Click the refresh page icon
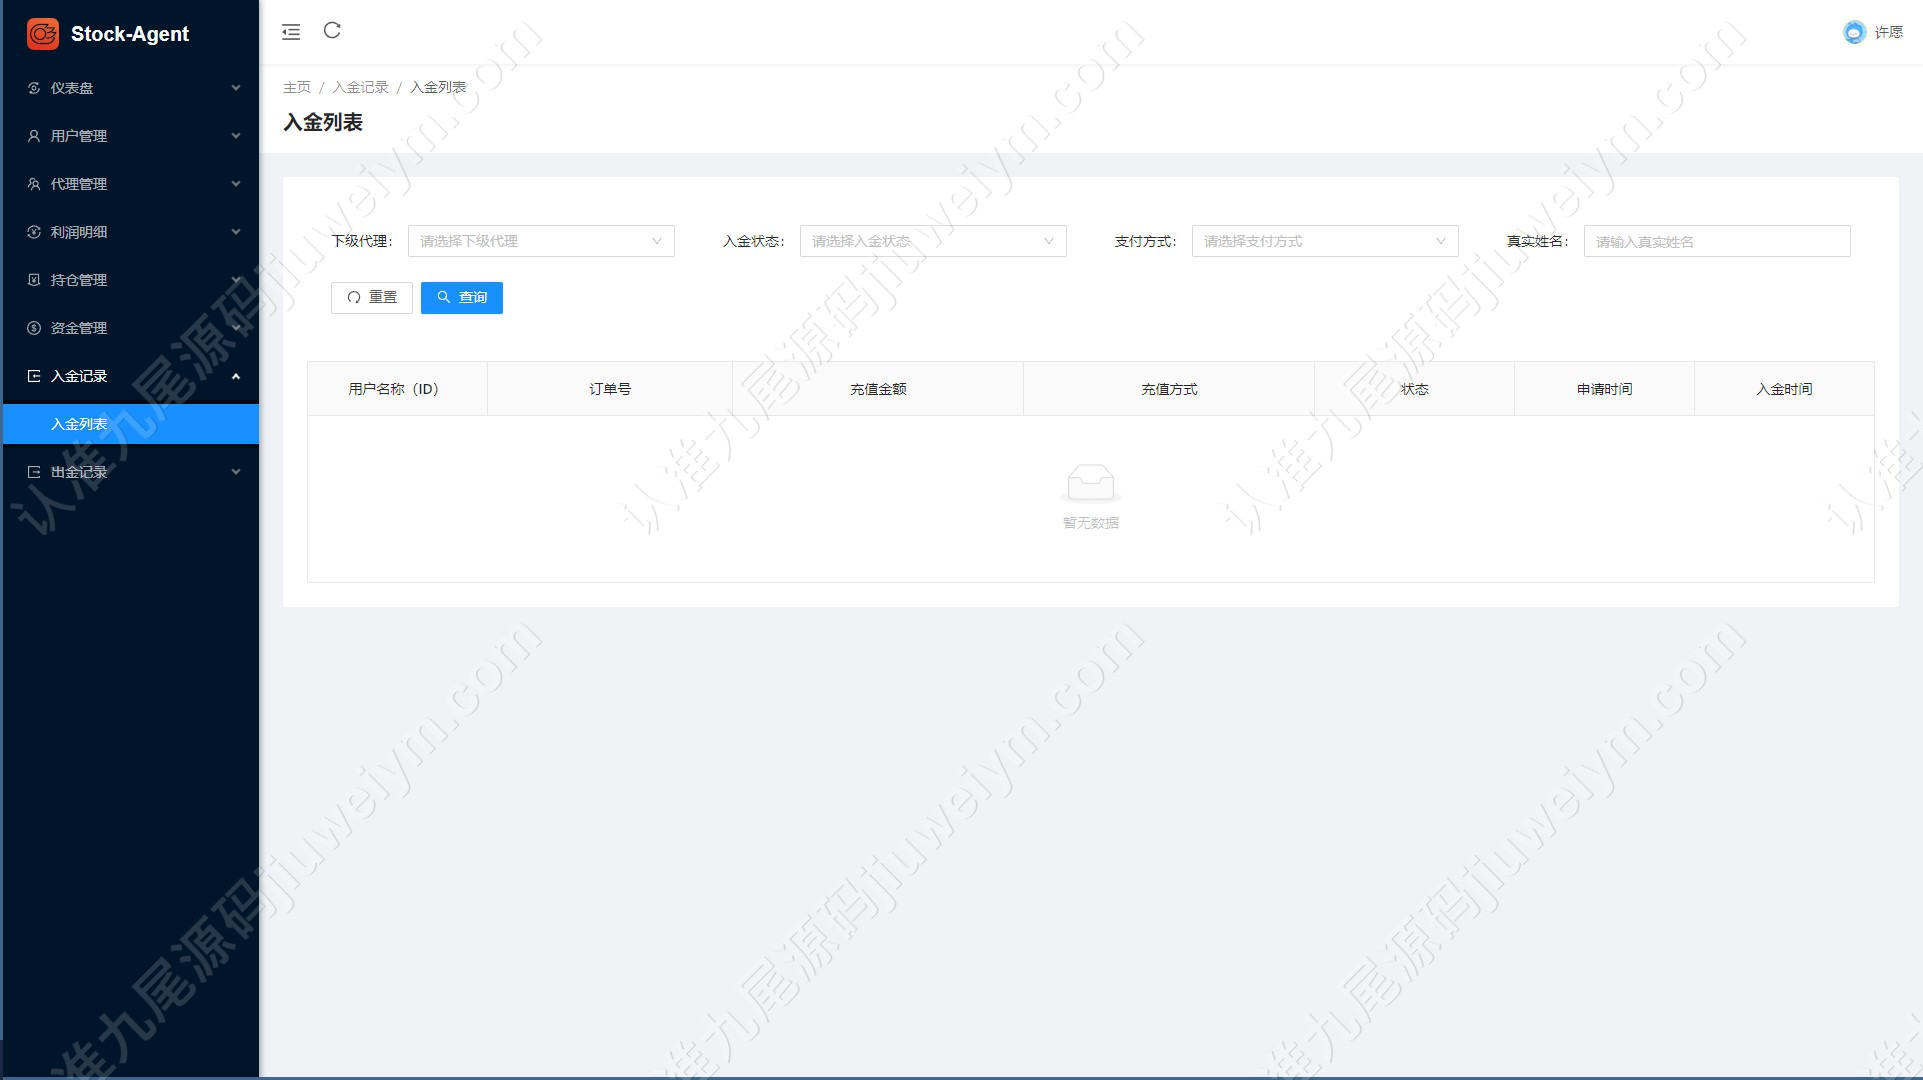Image resolution: width=1923 pixels, height=1080 pixels. click(x=332, y=31)
